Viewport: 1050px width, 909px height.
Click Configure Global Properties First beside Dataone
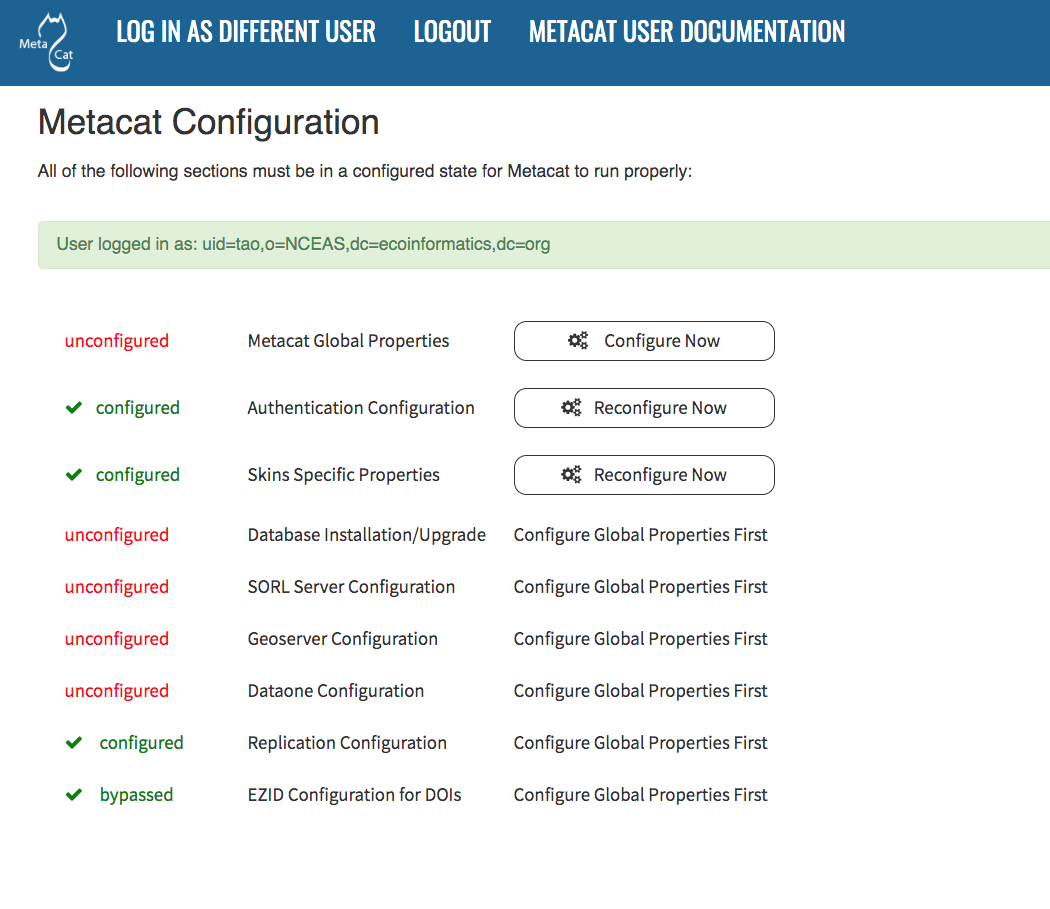[640, 691]
